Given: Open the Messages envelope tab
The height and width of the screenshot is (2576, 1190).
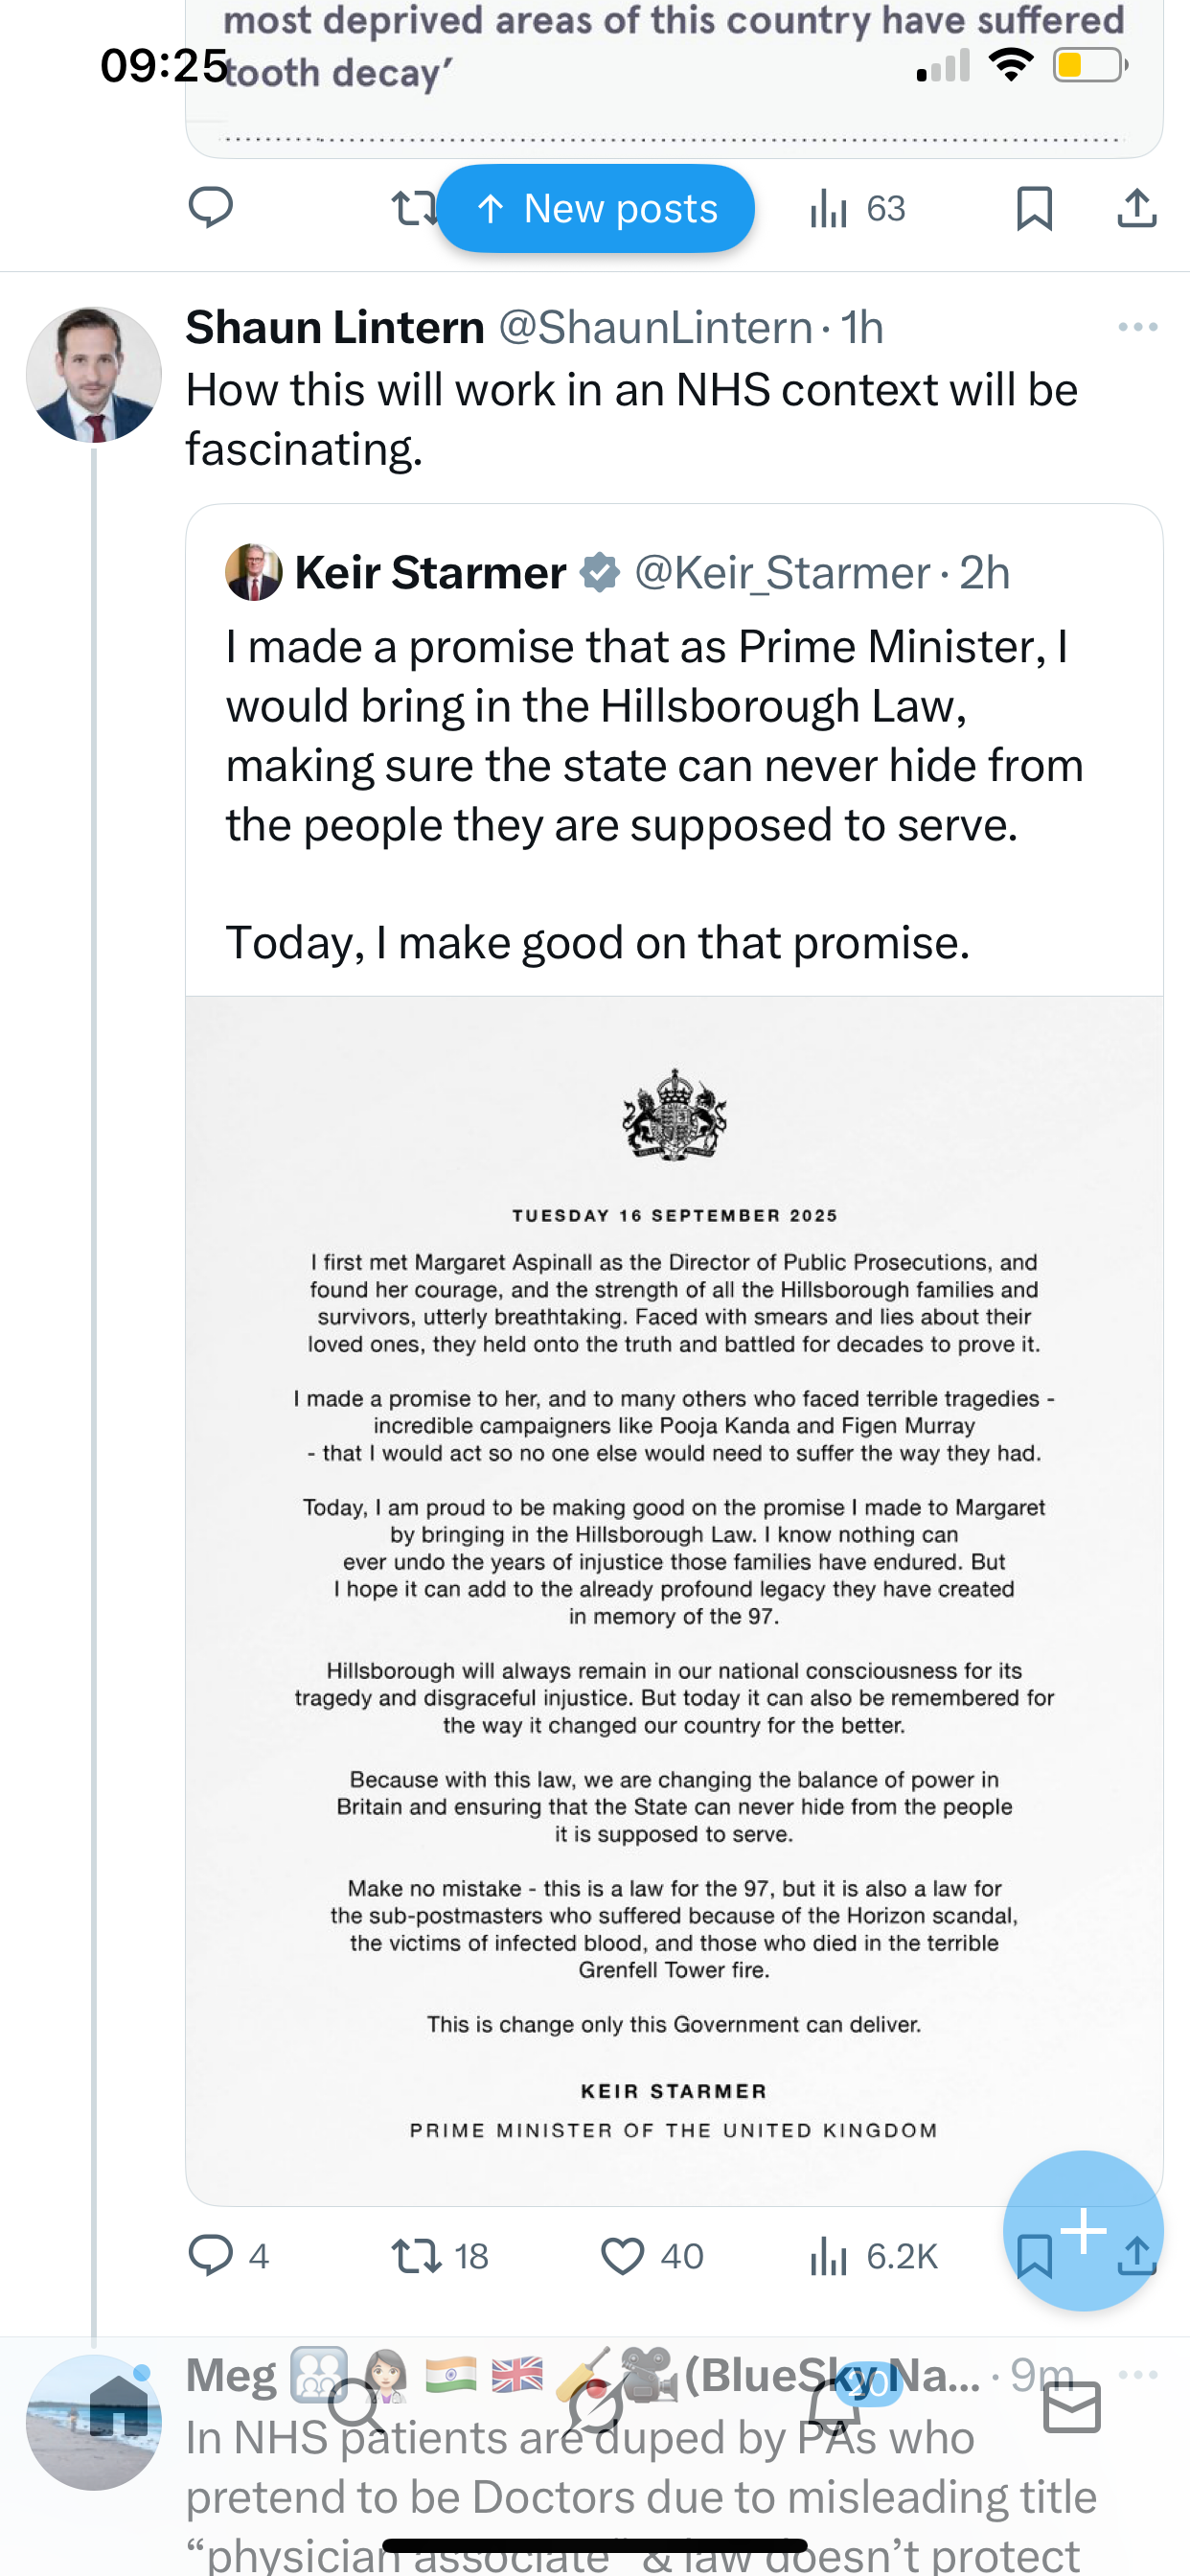Looking at the screenshot, I should tap(1071, 2406).
